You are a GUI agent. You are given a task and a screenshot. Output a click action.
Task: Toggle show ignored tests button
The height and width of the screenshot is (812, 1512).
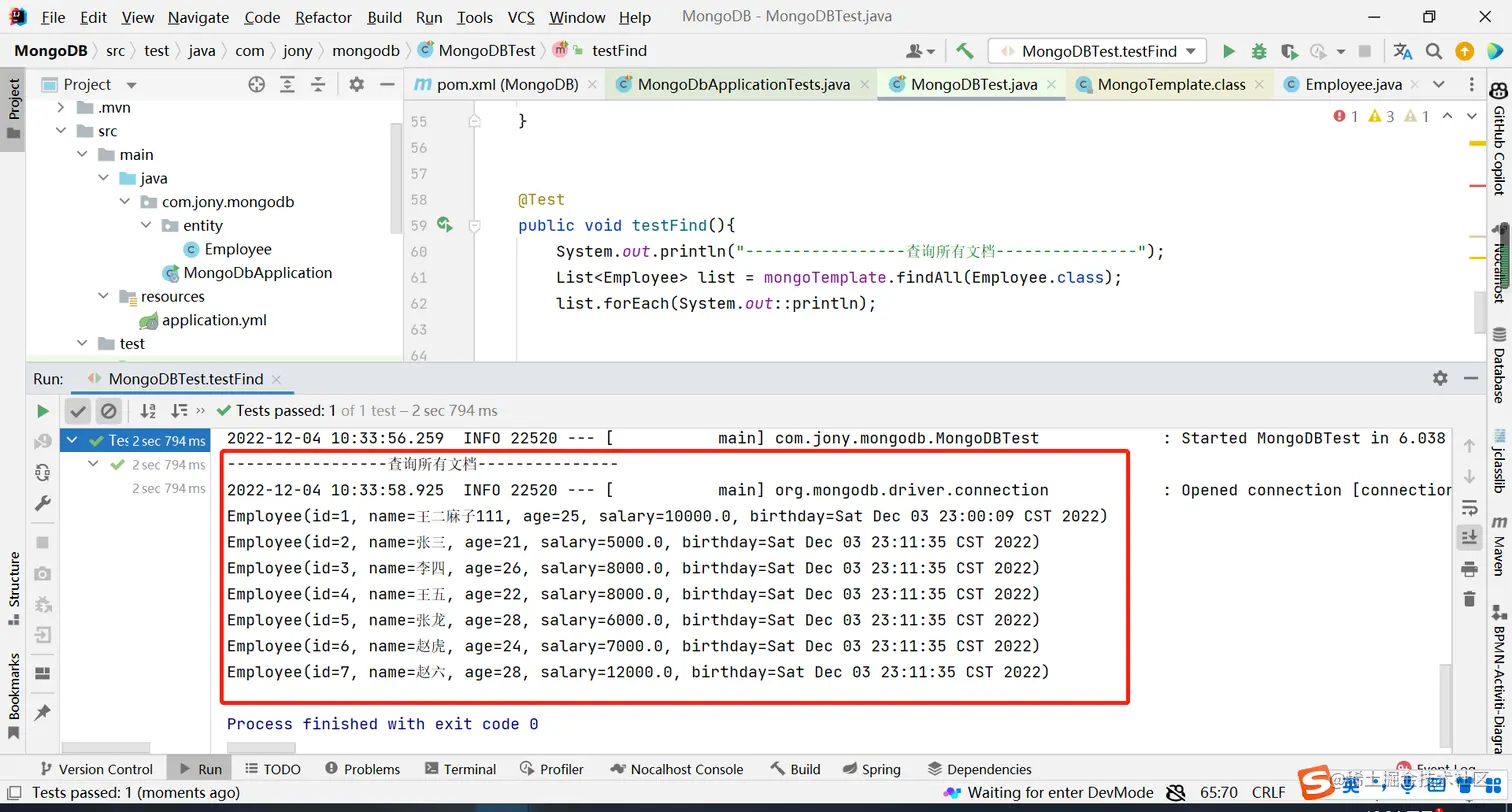coord(109,411)
